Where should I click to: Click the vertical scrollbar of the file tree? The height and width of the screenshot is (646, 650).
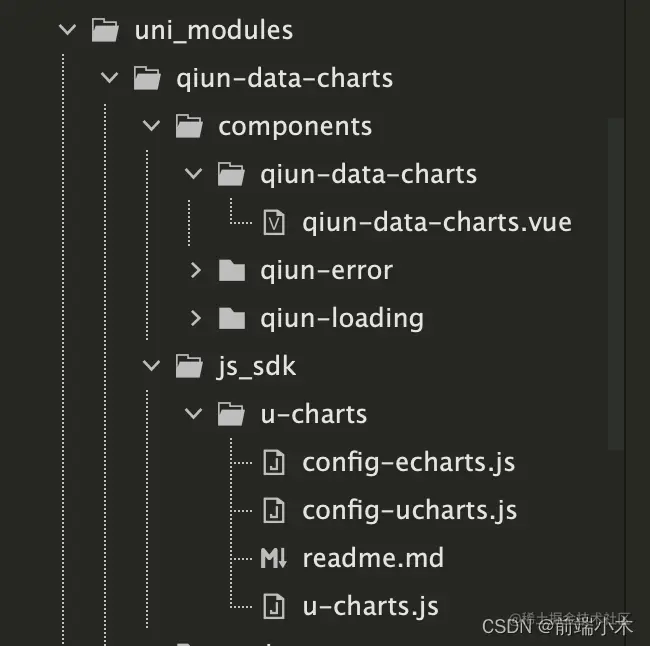(x=616, y=284)
